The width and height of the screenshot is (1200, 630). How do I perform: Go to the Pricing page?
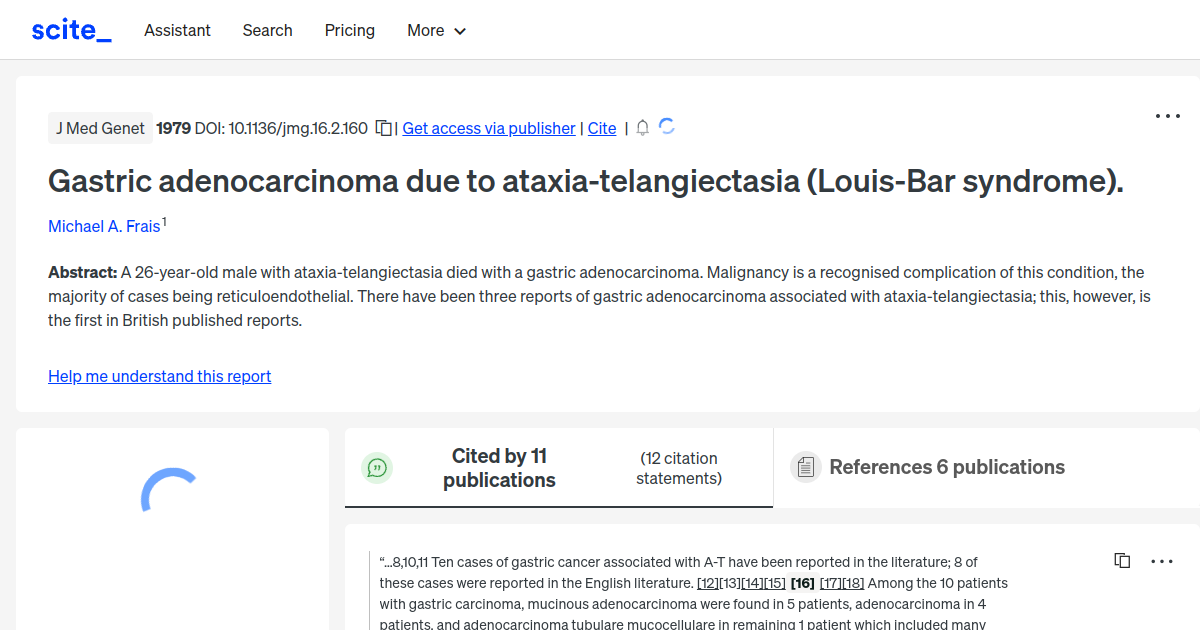349,30
